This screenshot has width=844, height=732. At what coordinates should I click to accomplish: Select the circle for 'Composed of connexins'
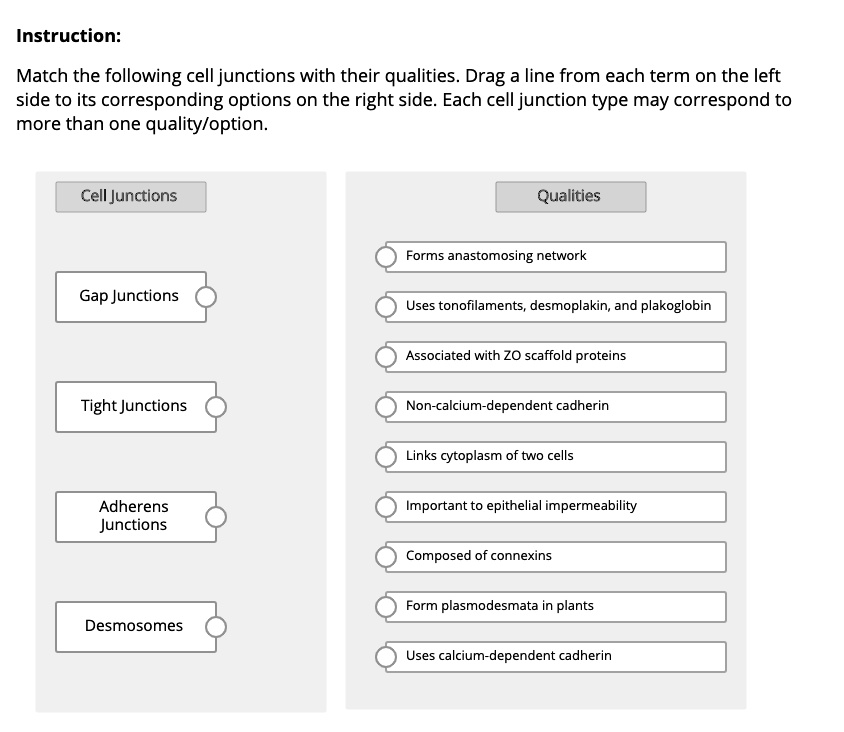click(x=385, y=557)
